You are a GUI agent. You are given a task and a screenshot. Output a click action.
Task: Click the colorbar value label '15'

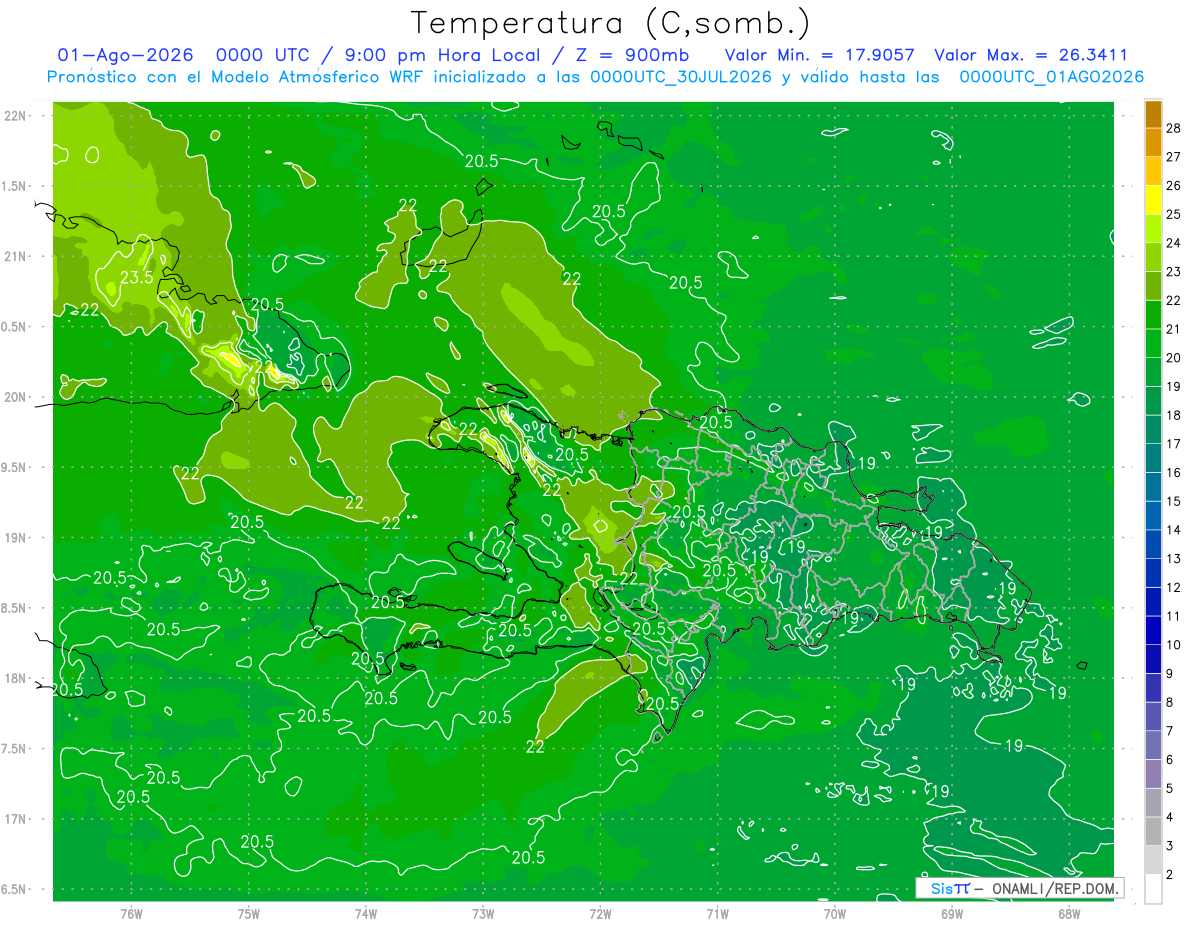[x=1174, y=501]
